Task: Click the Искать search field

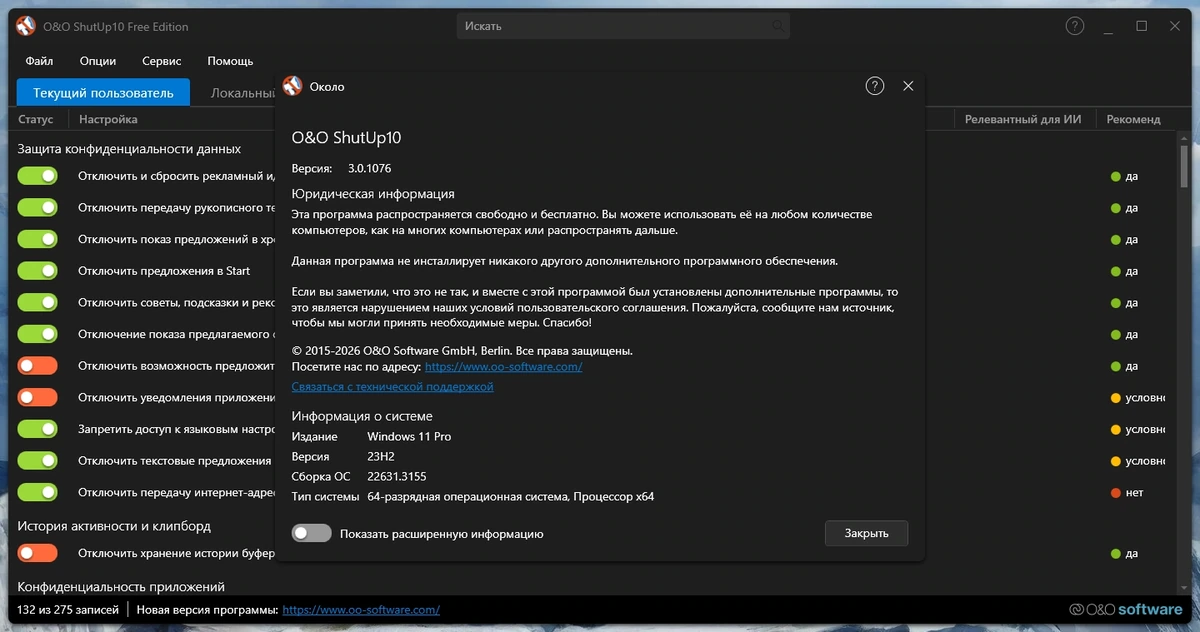Action: 623,26
